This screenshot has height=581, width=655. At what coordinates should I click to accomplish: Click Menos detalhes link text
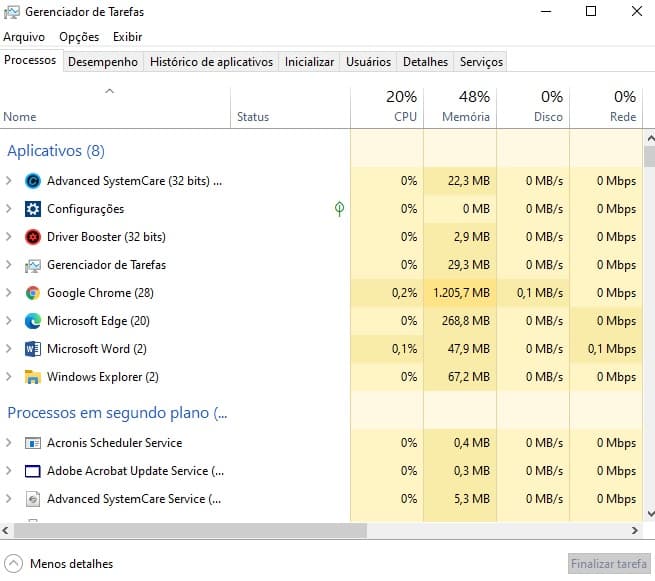pos(71,564)
